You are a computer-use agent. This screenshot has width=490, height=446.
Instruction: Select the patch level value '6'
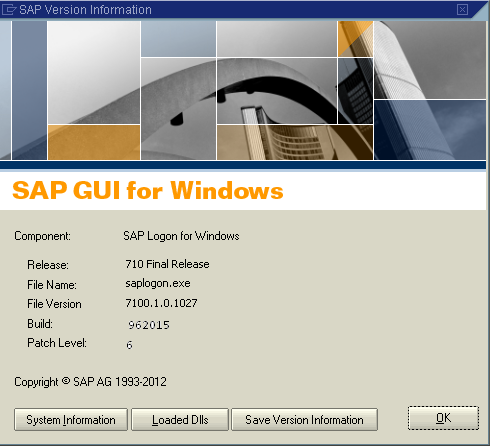(129, 345)
